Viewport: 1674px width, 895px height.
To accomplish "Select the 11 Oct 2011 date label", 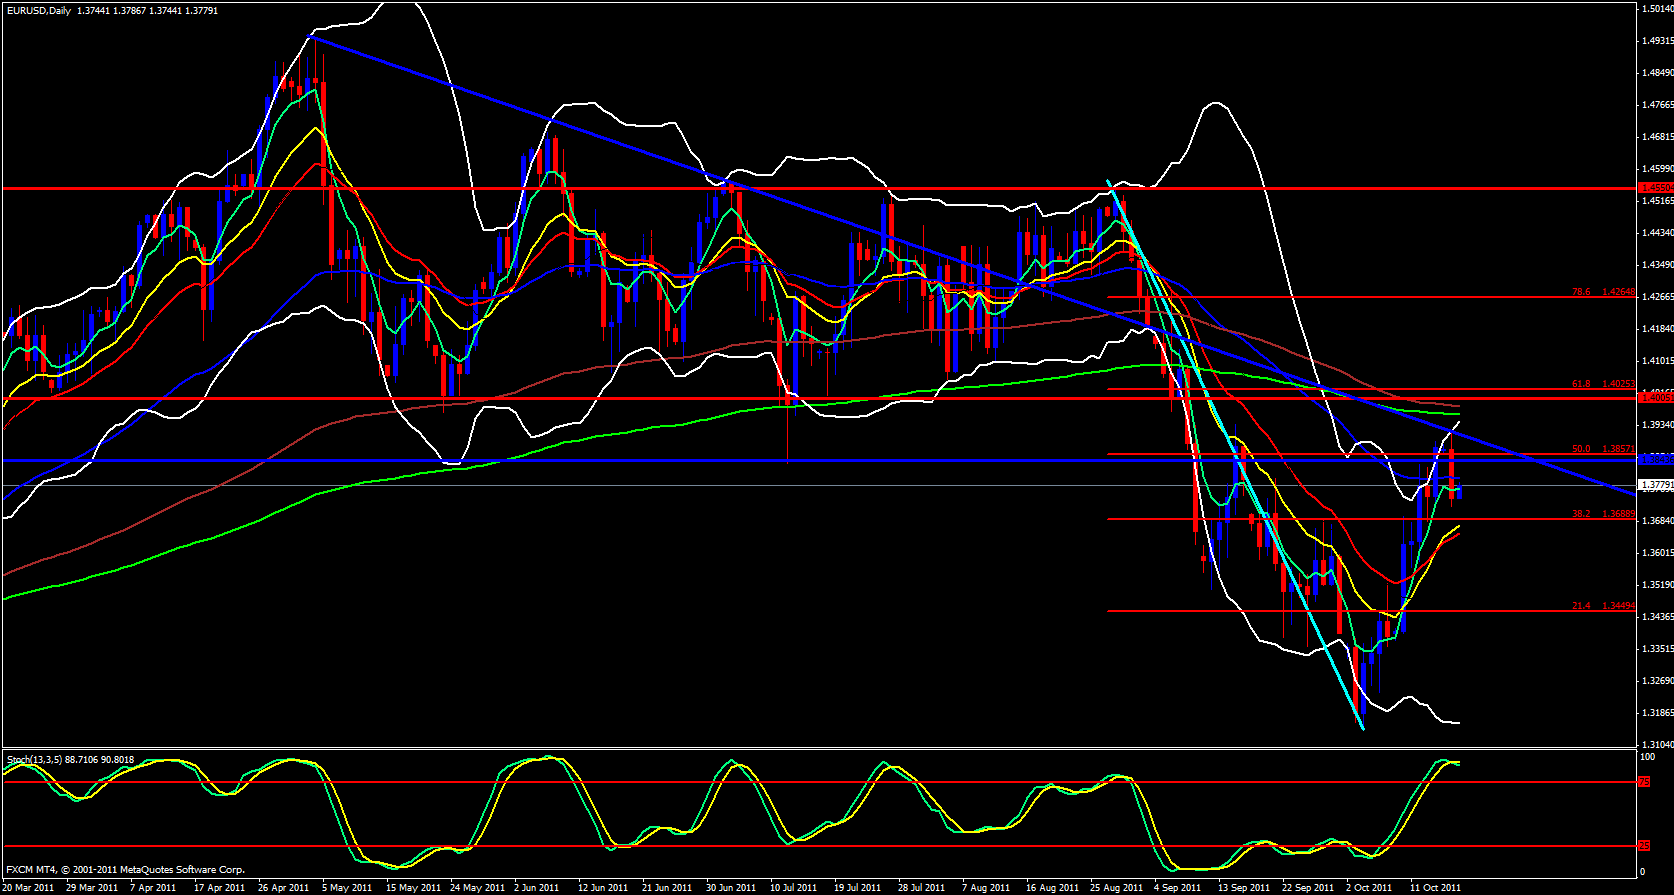I will 1435,888.
